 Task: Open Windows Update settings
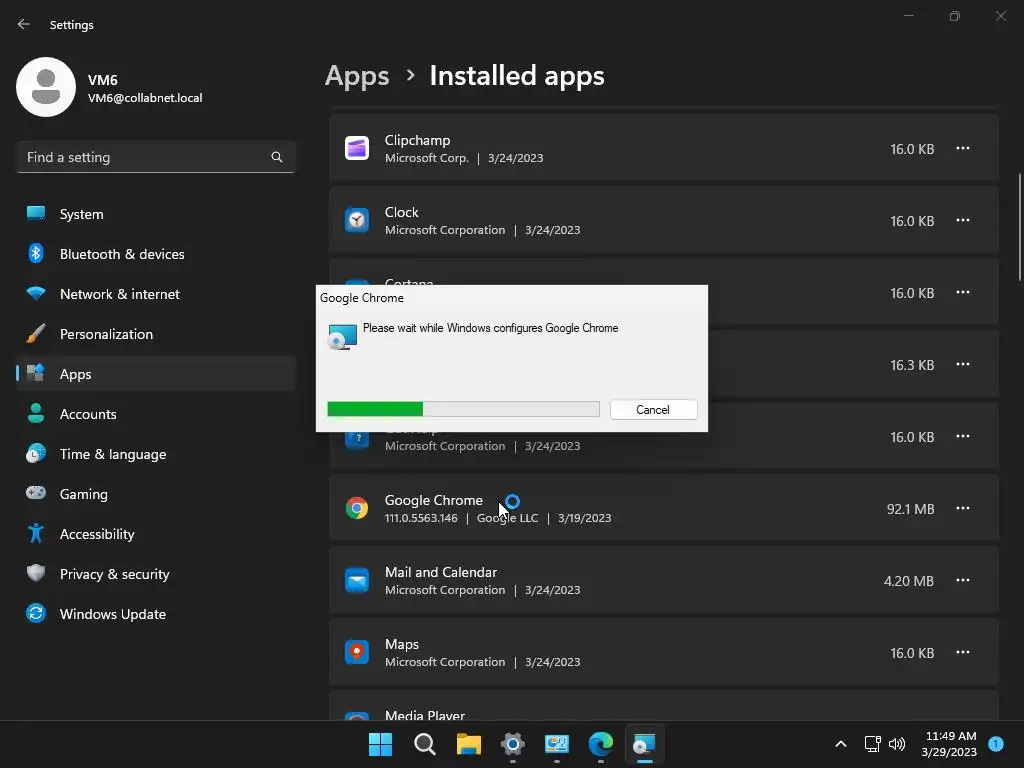click(155, 614)
